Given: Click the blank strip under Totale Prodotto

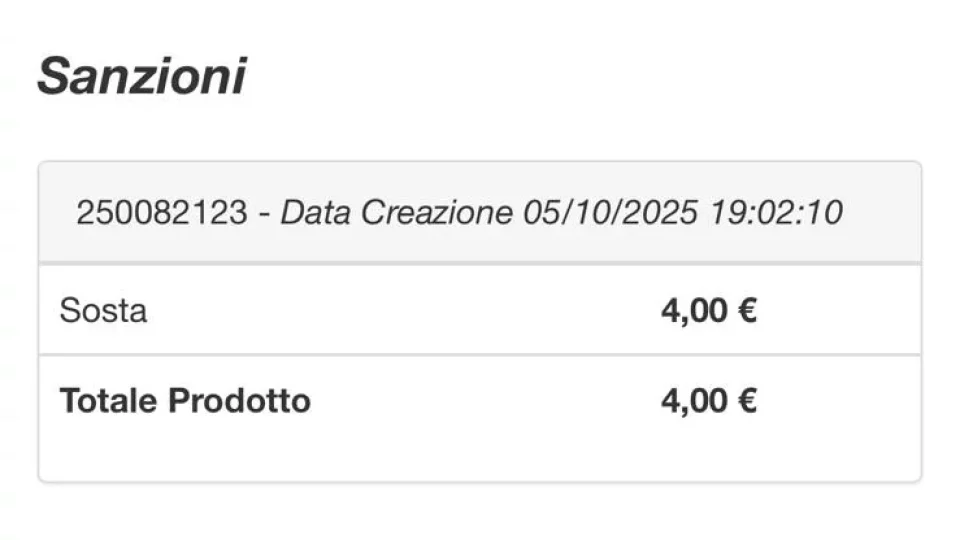Looking at the screenshot, I should [x=480, y=455].
